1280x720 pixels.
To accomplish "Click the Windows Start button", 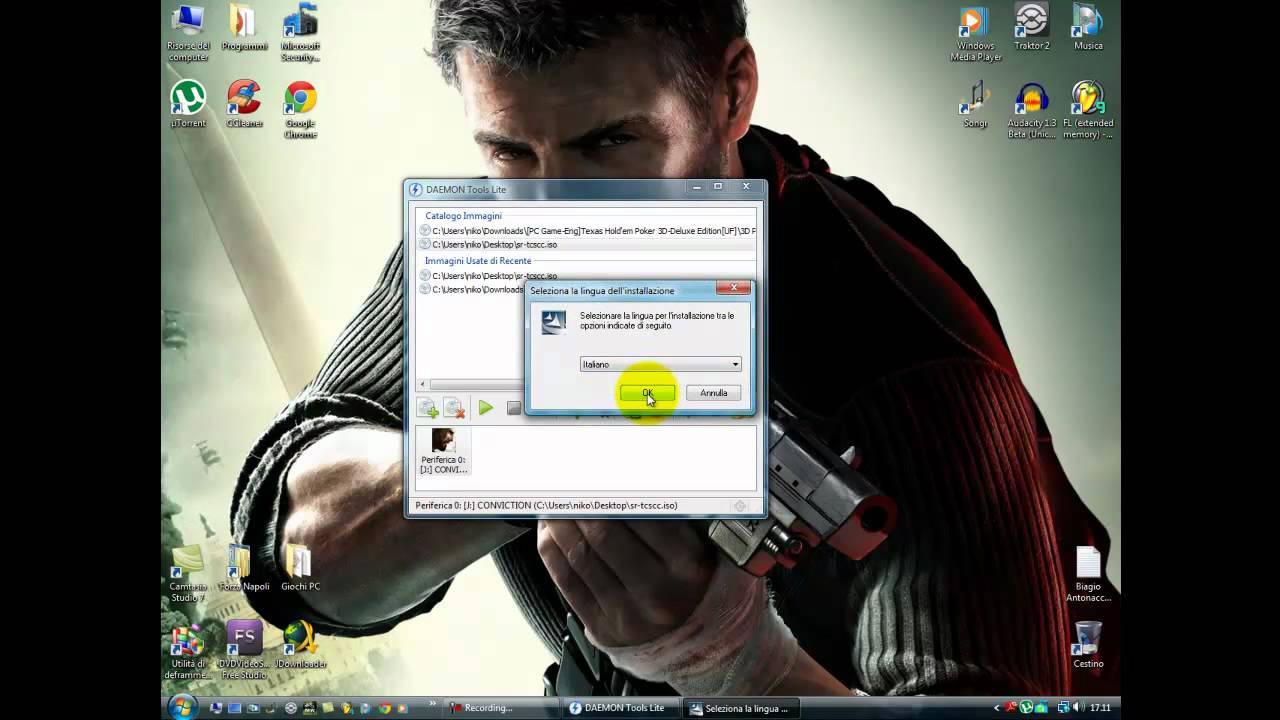I will (x=182, y=707).
